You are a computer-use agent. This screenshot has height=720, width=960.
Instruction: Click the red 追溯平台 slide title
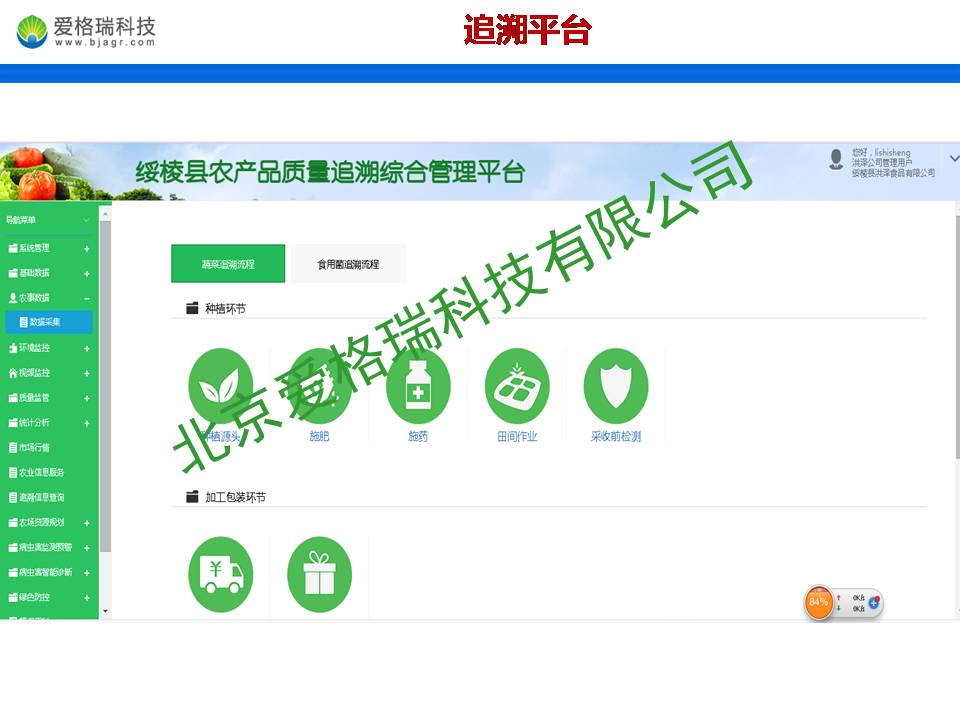point(527,30)
